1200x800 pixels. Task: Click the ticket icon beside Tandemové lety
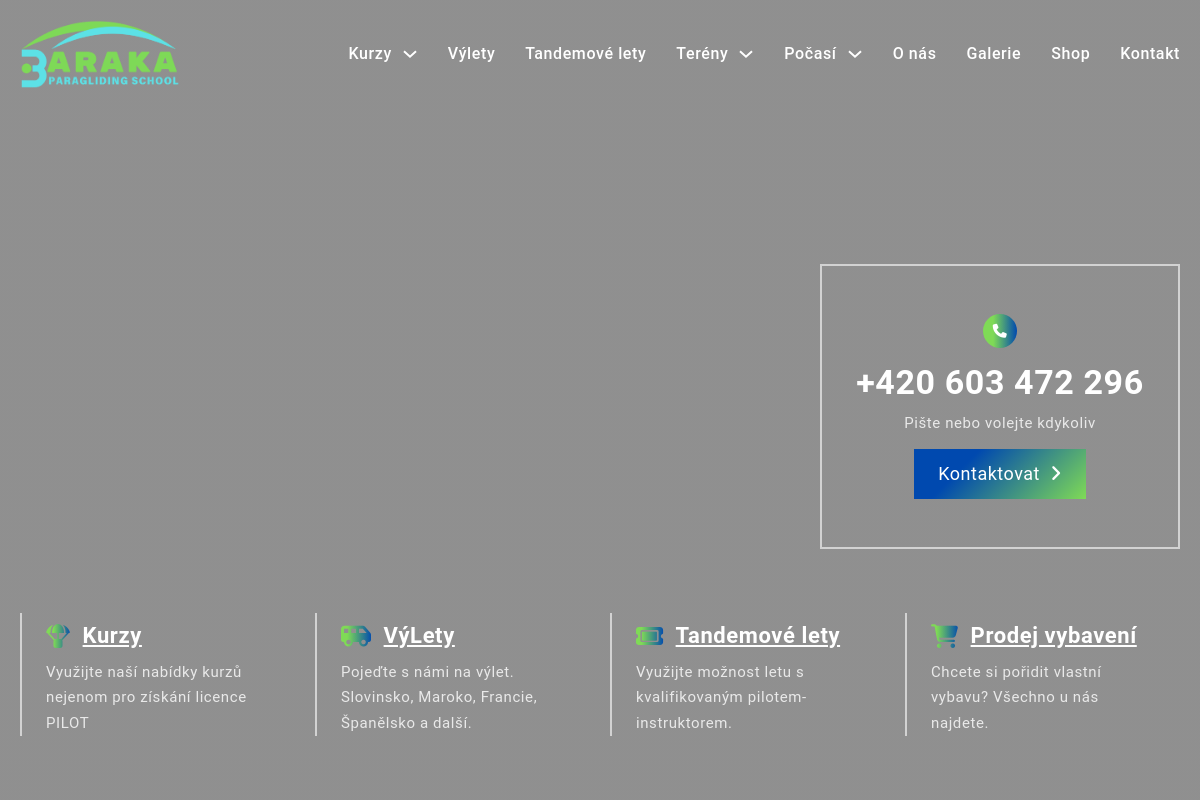(649, 636)
